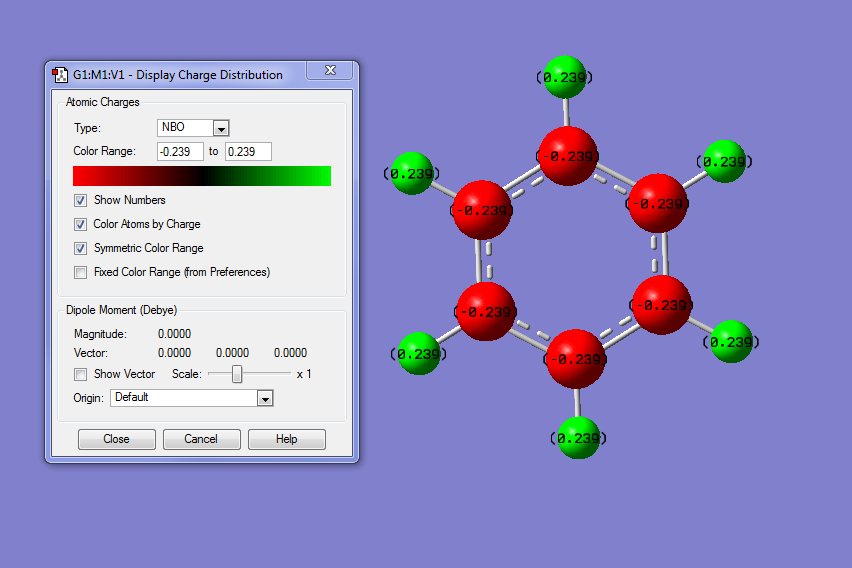This screenshot has height=568, width=852.
Task: Click the Cancel button
Action: pos(202,439)
